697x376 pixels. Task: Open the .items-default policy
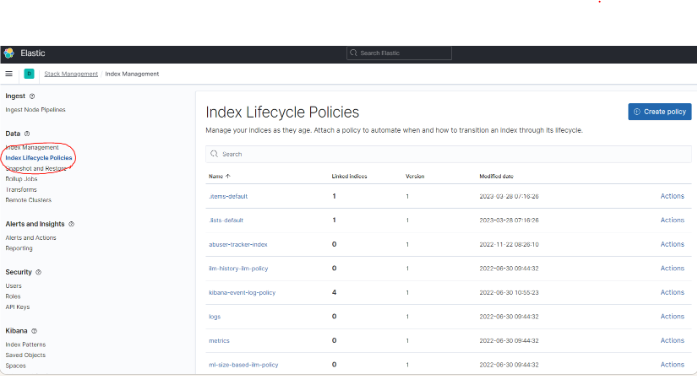tap(228, 196)
